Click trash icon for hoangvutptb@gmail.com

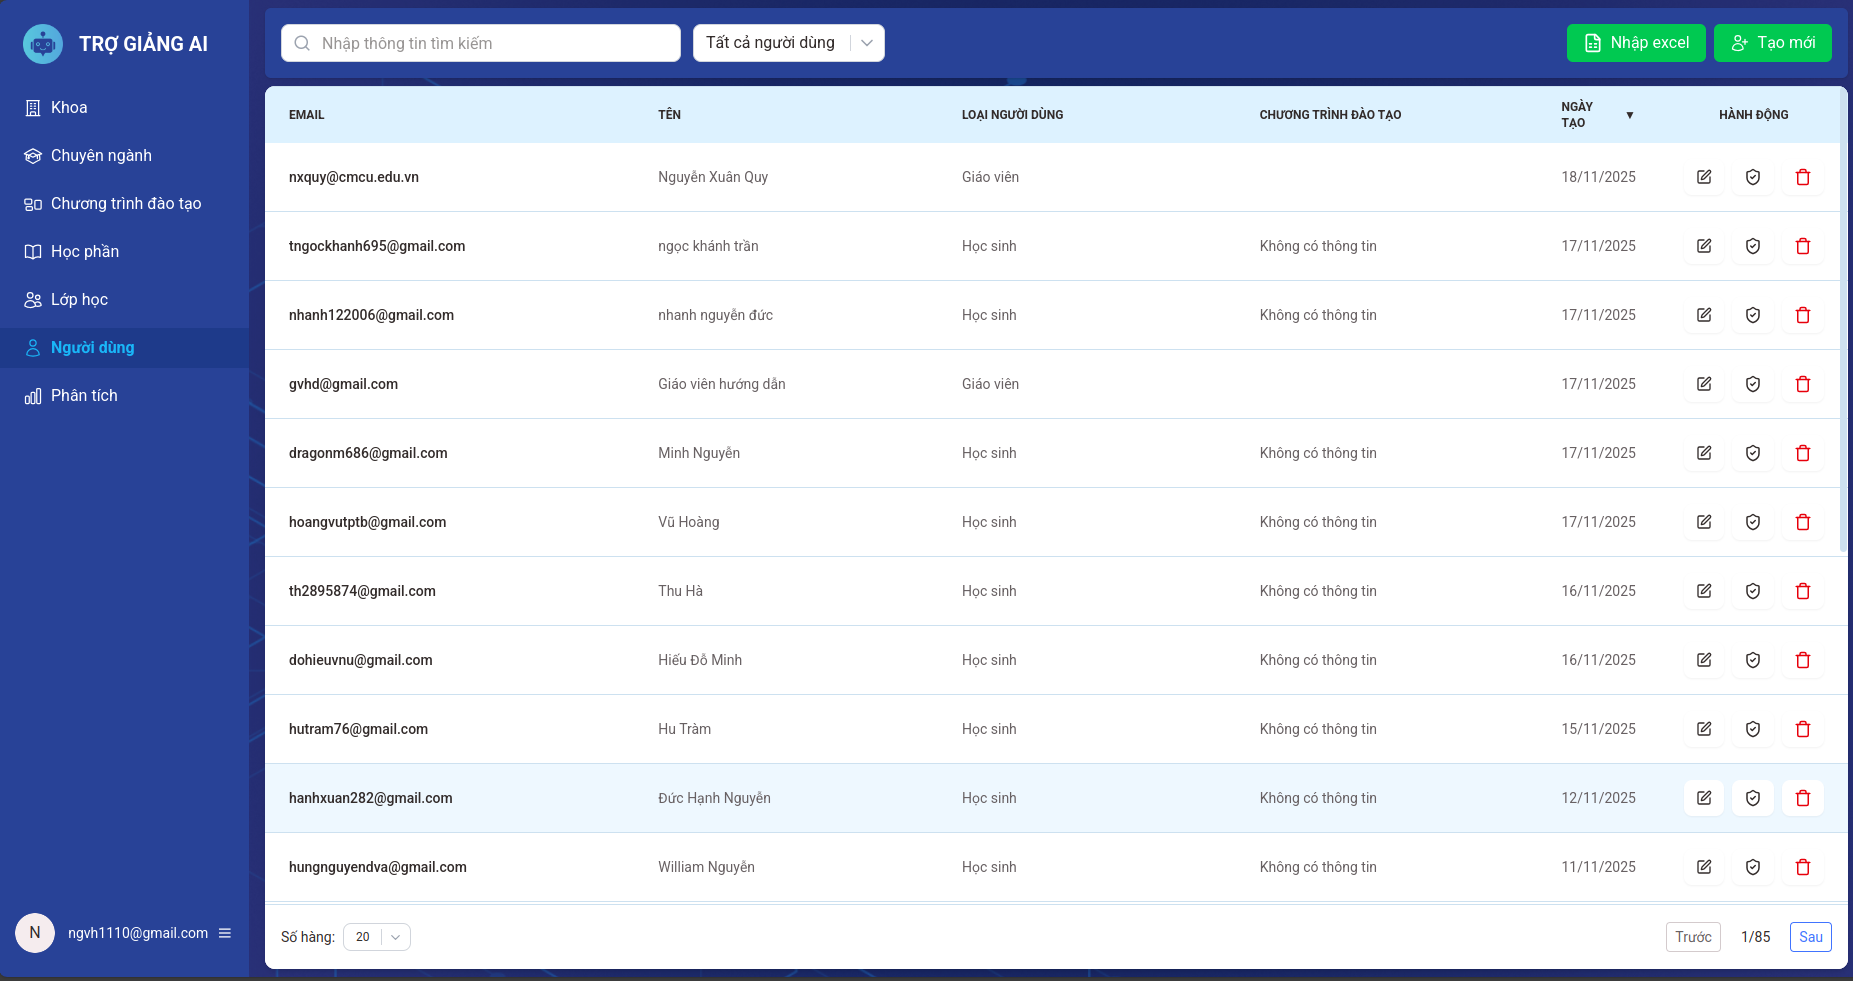click(x=1803, y=522)
